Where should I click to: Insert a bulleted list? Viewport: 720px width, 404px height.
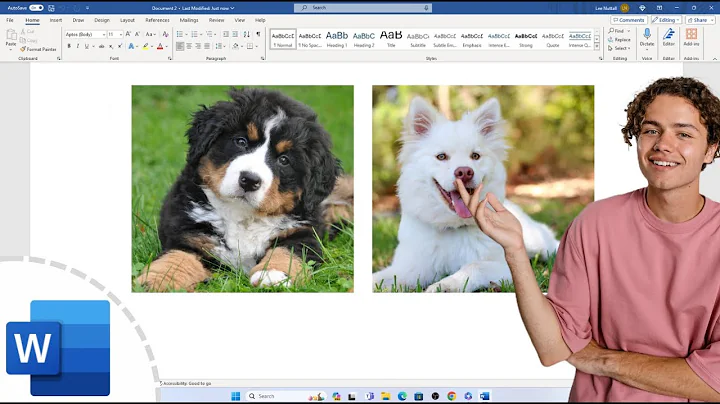[x=180, y=34]
